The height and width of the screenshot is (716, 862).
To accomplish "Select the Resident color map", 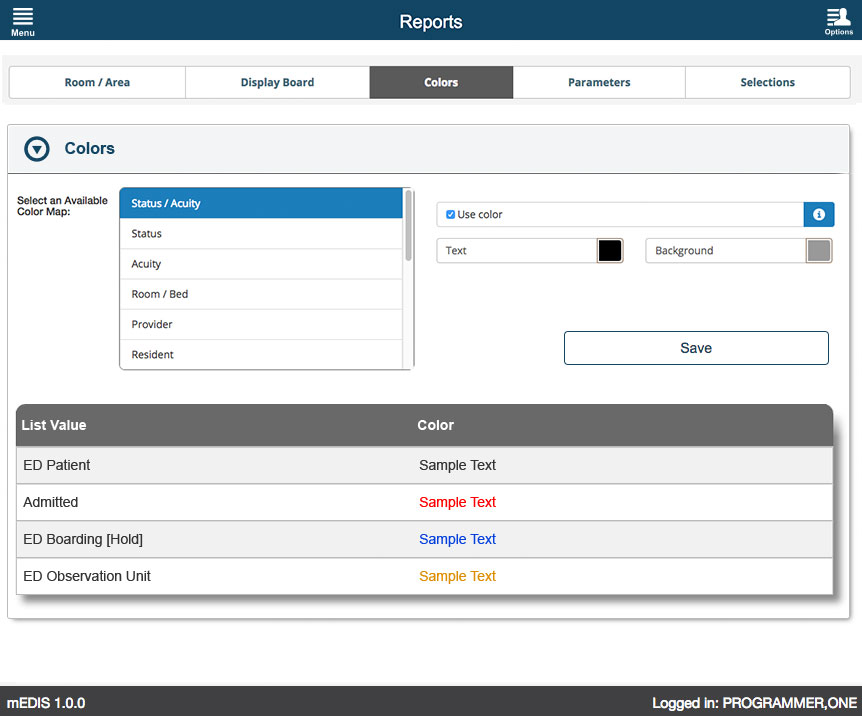I will click(261, 354).
